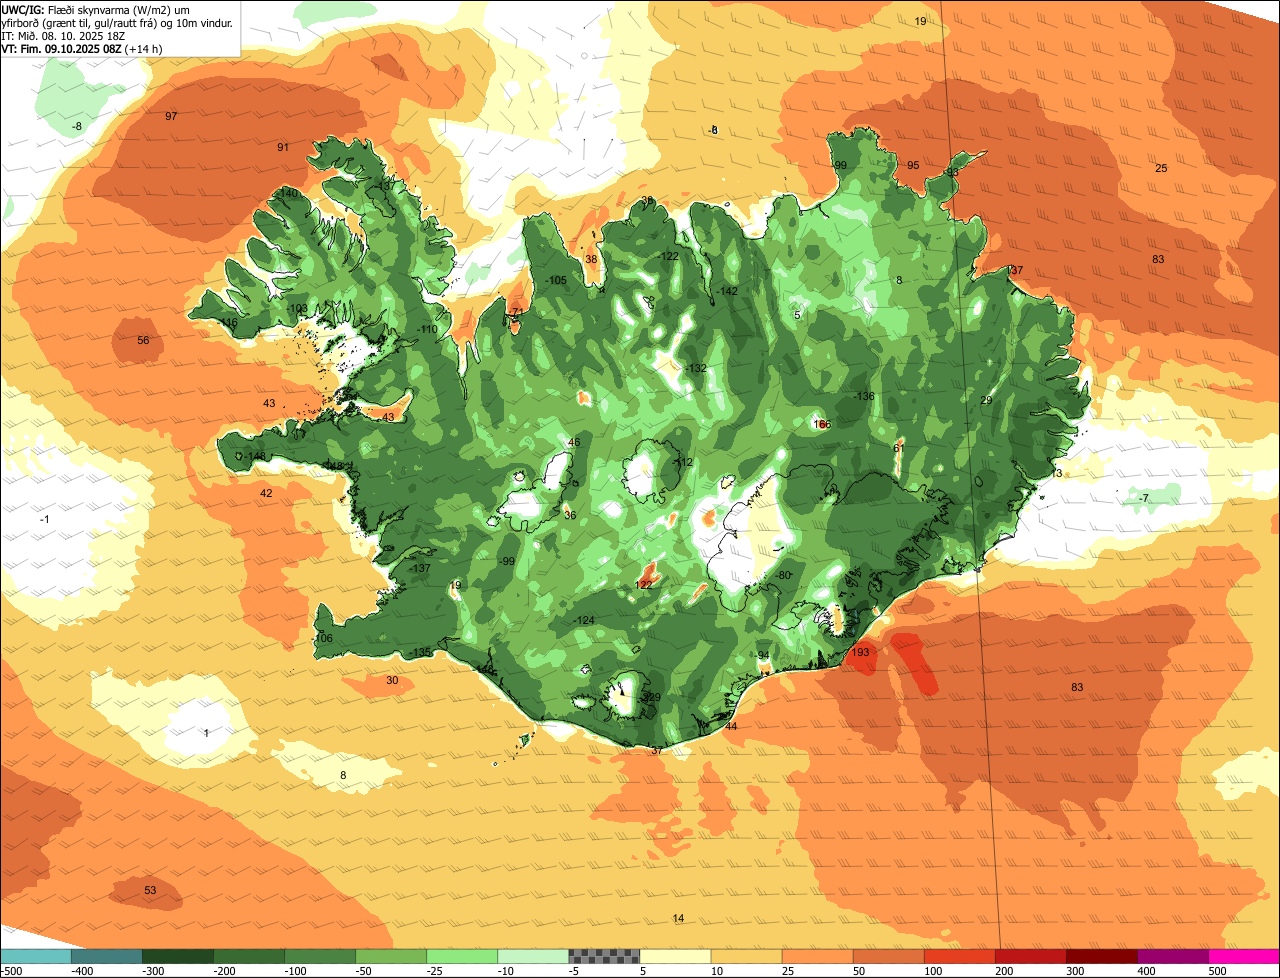Click checkered legend band between -5 and 5
Viewport: 1280px width, 978px height.
[604, 956]
